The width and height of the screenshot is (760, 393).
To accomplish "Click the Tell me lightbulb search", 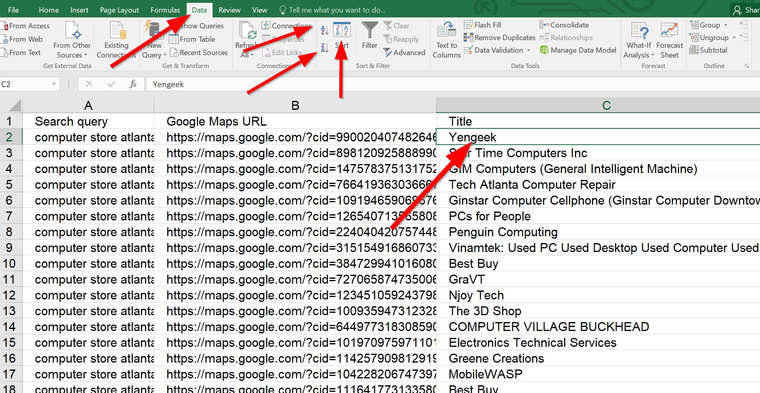I will click(332, 10).
